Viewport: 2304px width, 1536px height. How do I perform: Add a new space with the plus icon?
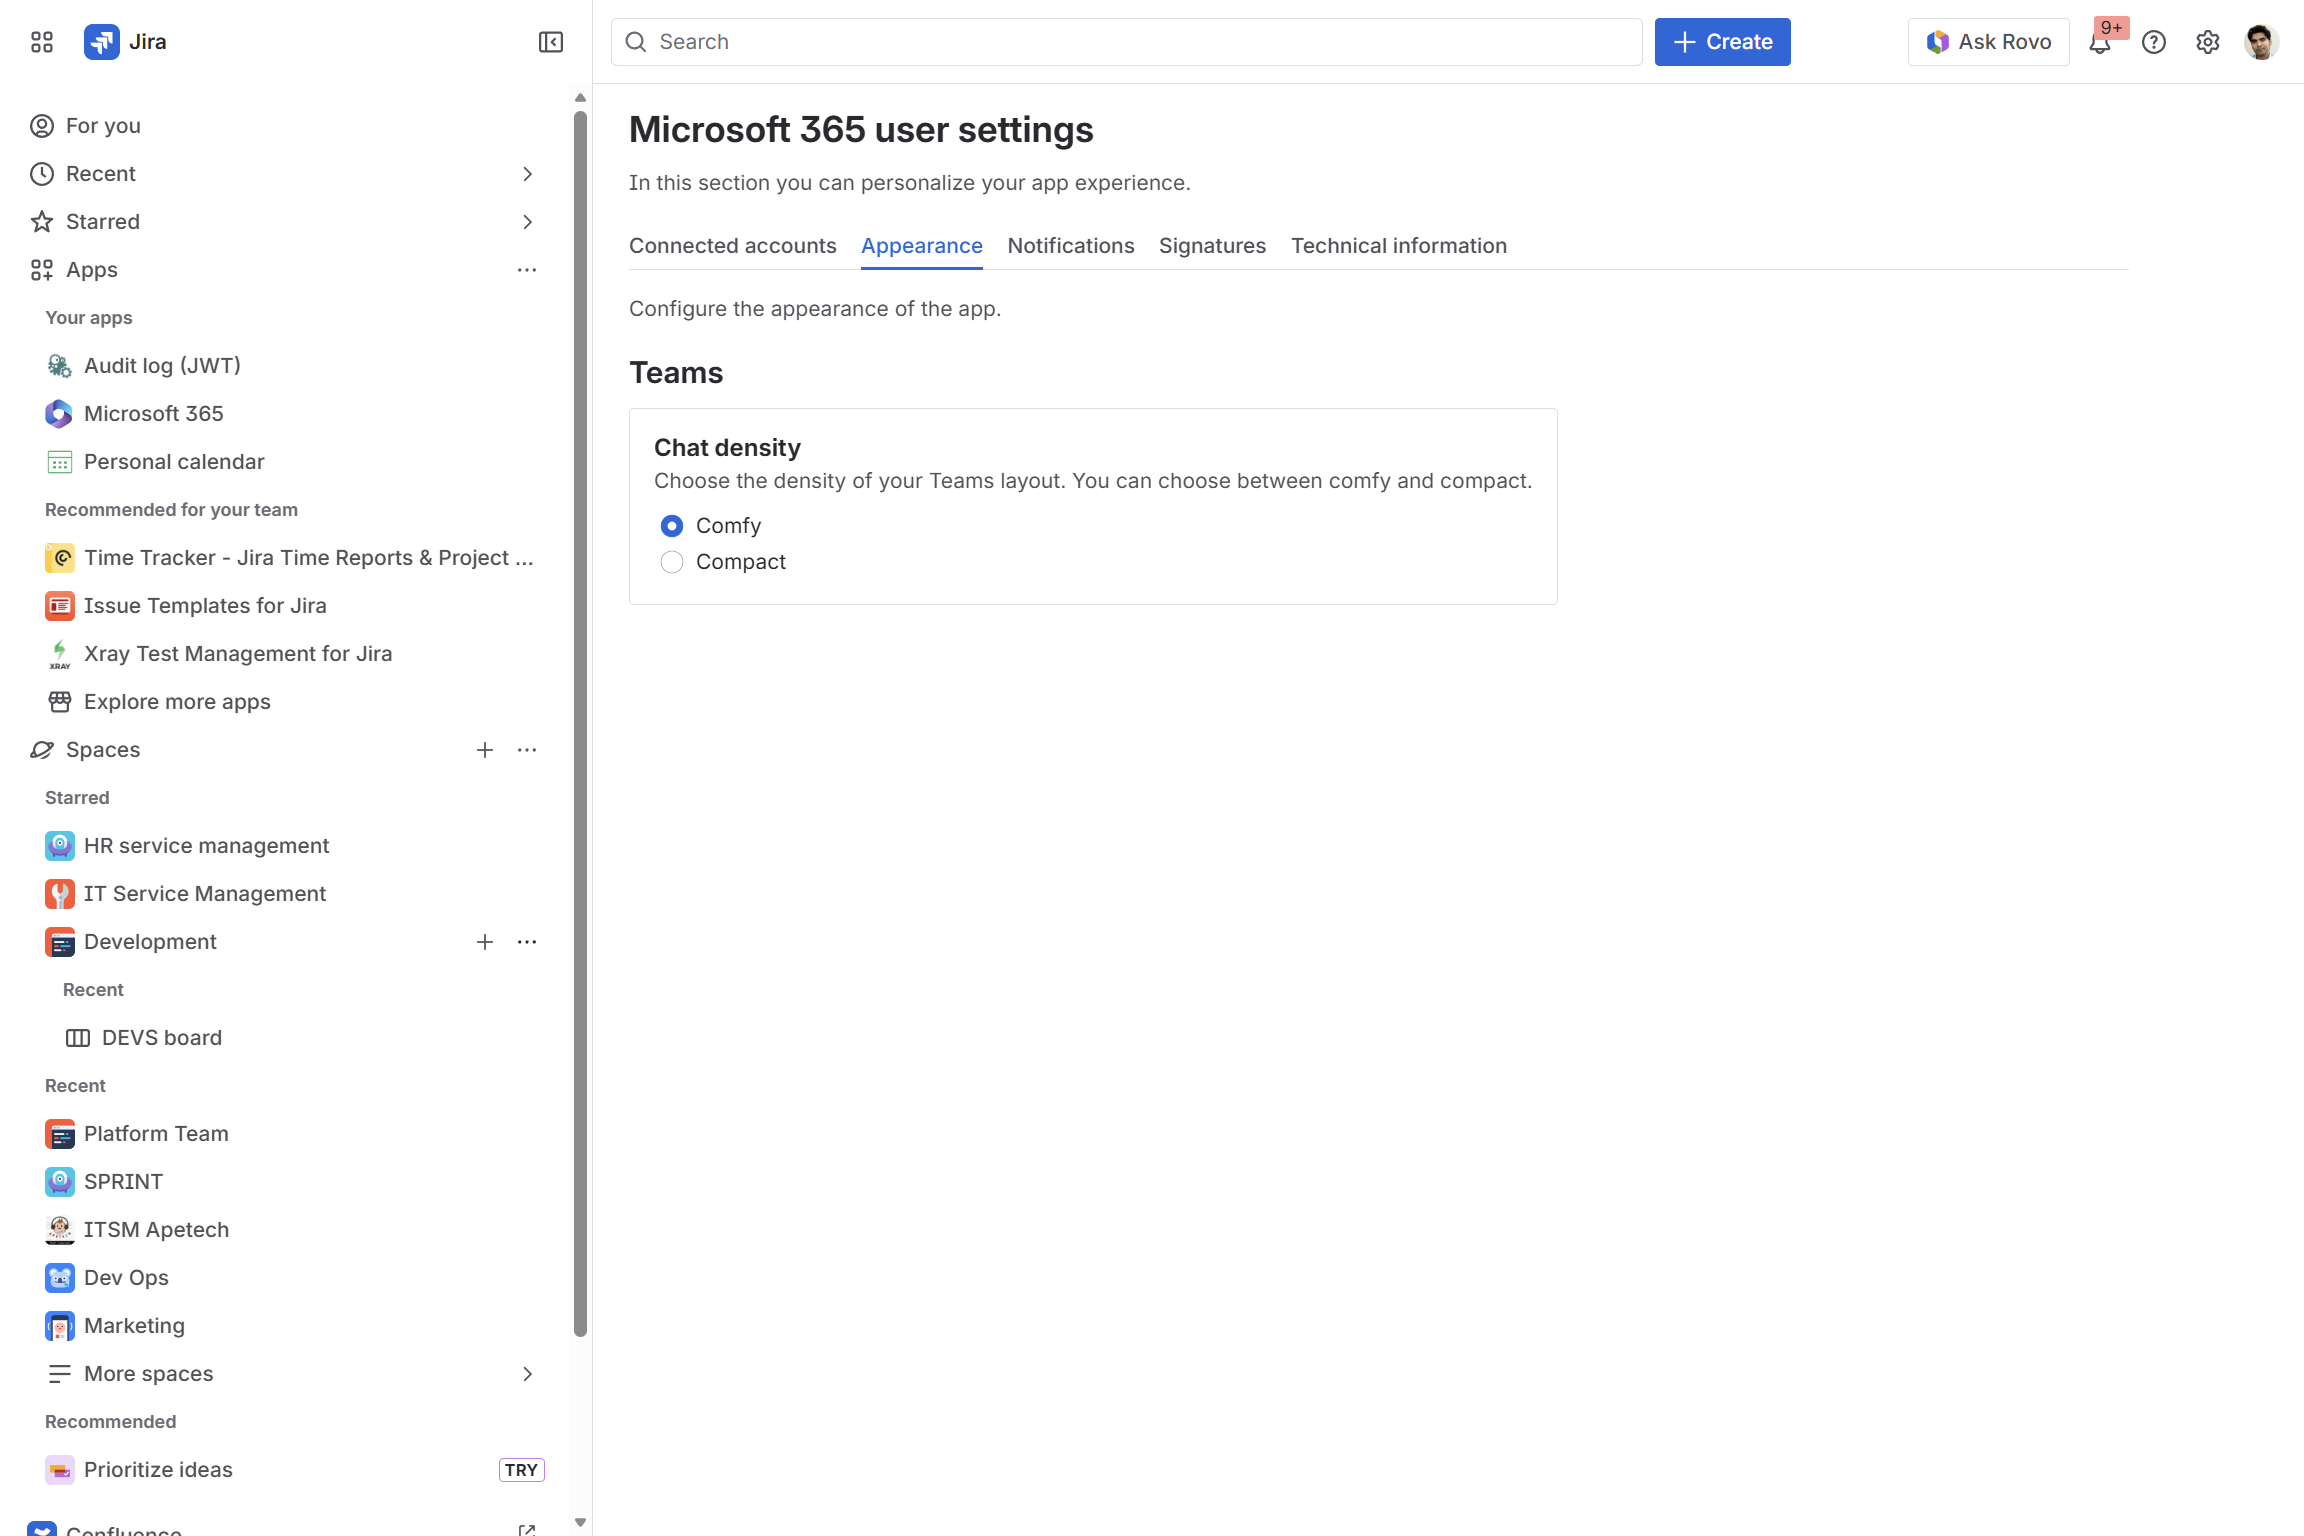(485, 750)
